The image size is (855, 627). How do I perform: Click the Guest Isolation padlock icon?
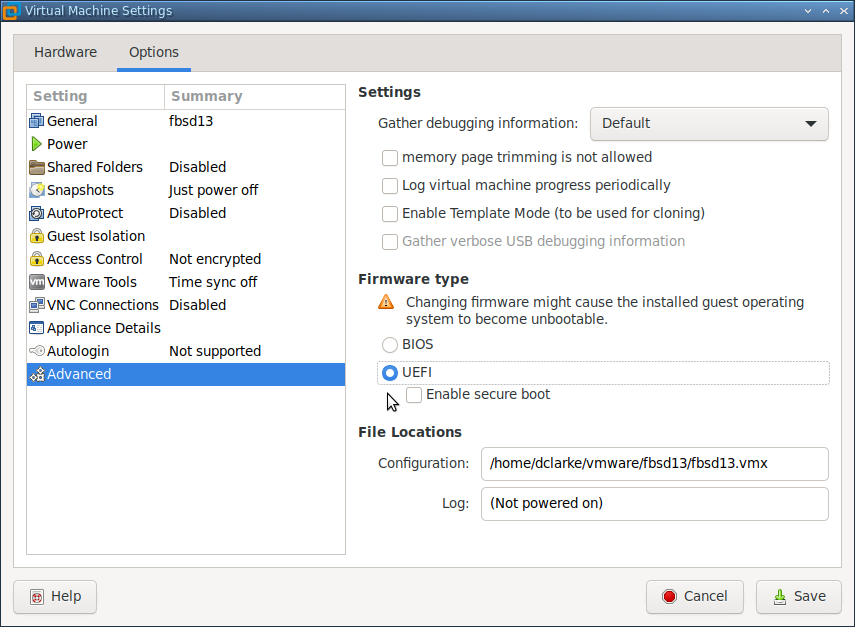[37, 236]
